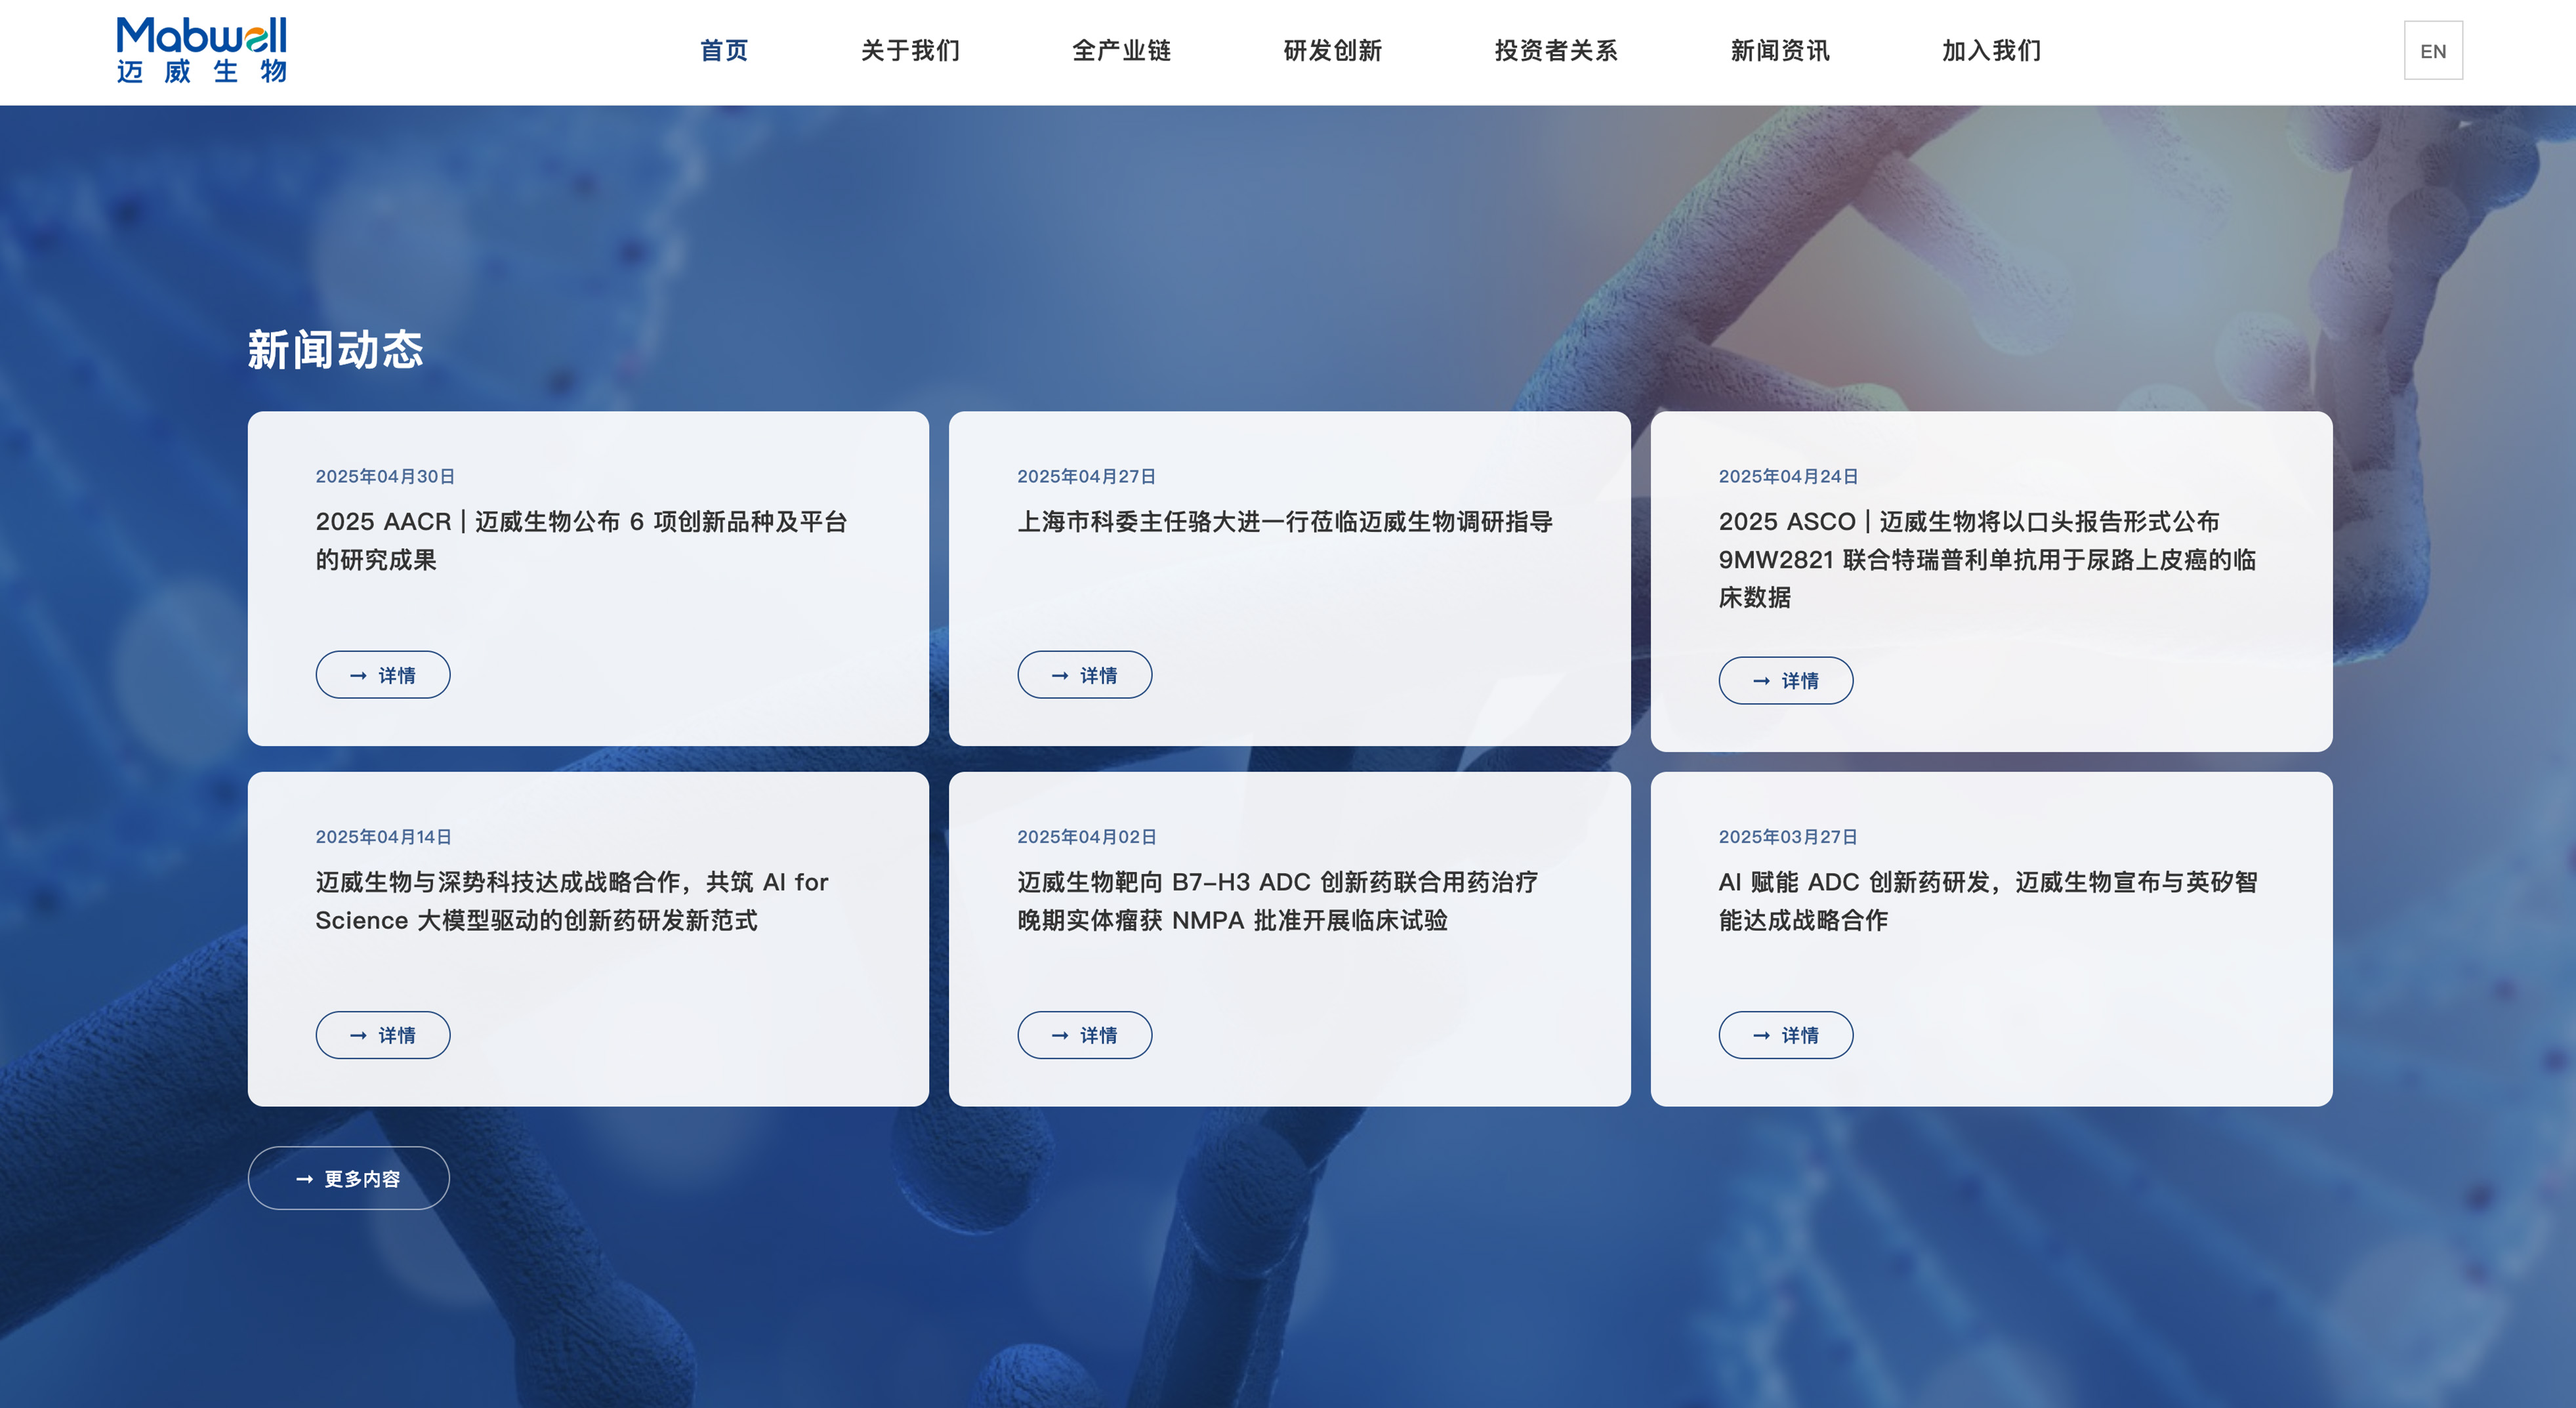Click 详情 arrow for 2025 ASCO news

[1785, 680]
